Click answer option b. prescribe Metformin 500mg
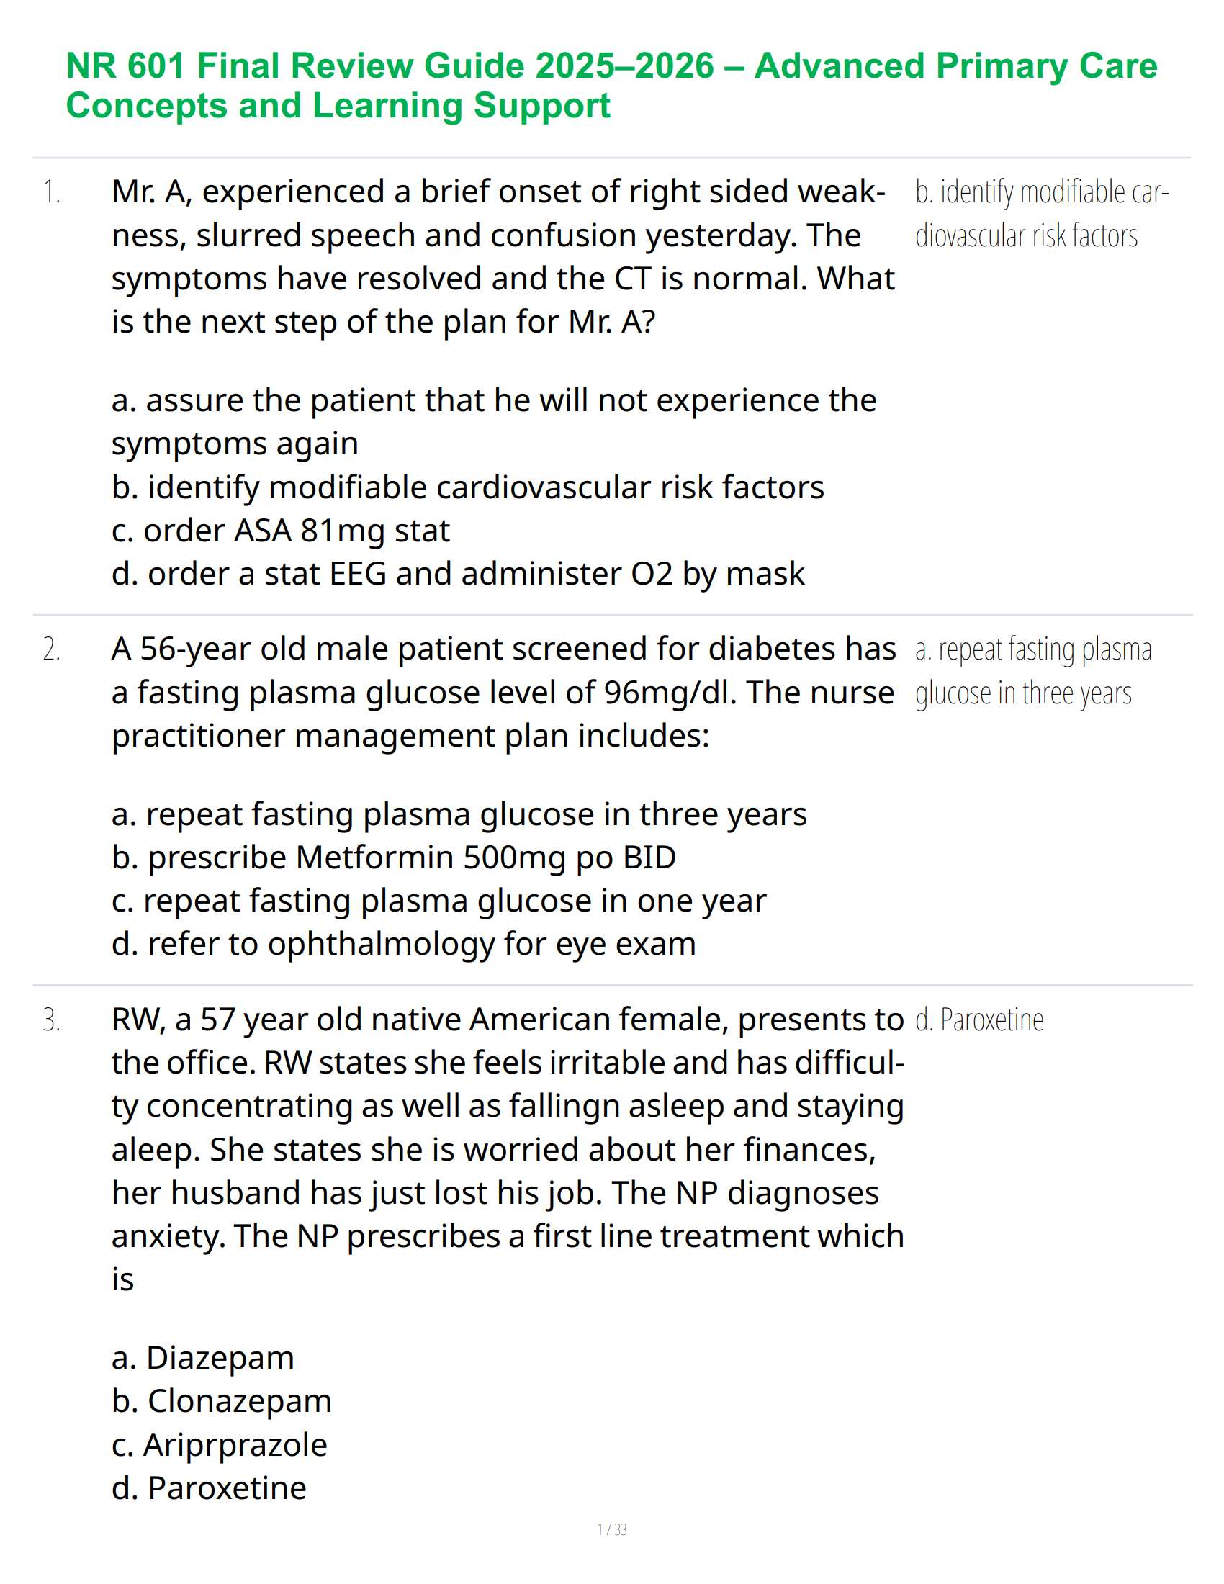Screen dimensions: 1224x1584 point(394,857)
